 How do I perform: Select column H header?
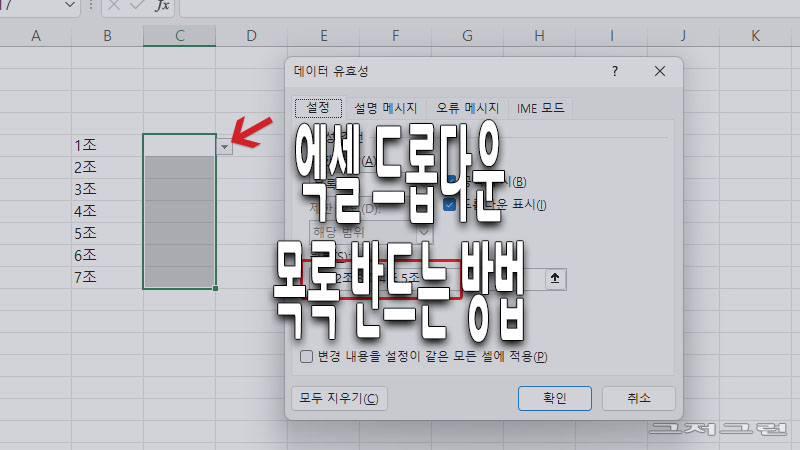pyautogui.click(x=539, y=36)
